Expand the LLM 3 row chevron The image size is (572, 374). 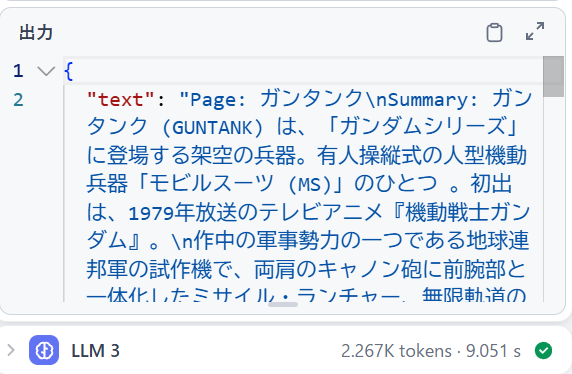[x=11, y=350]
